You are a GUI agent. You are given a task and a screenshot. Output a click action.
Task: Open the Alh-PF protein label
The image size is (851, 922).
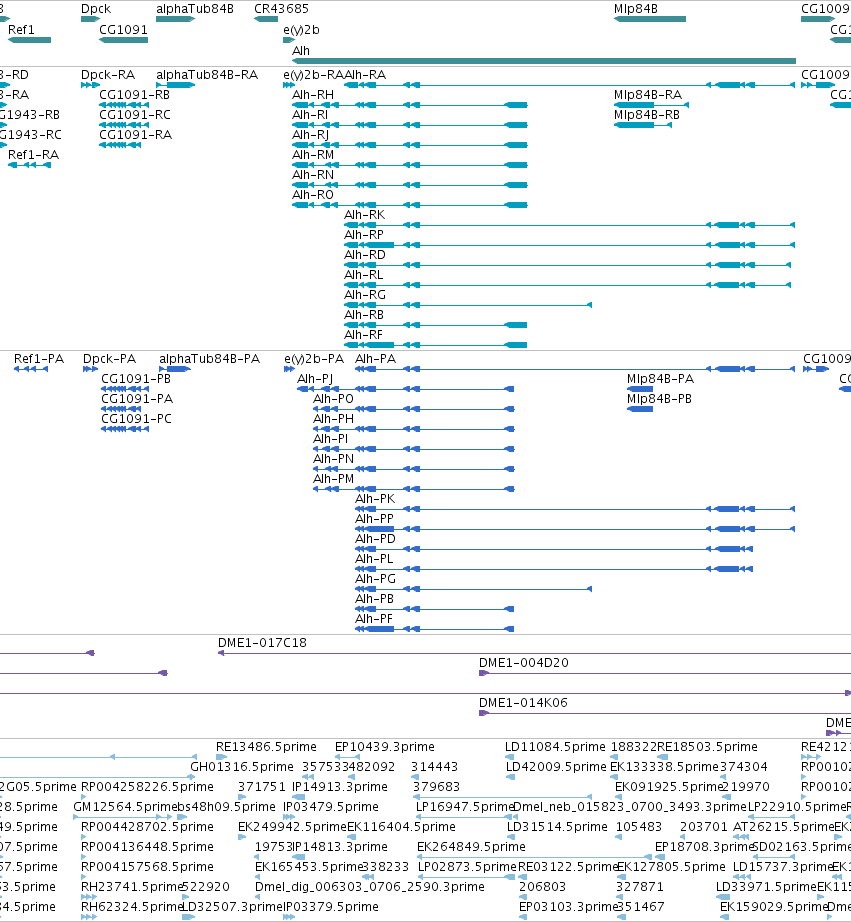tap(374, 619)
